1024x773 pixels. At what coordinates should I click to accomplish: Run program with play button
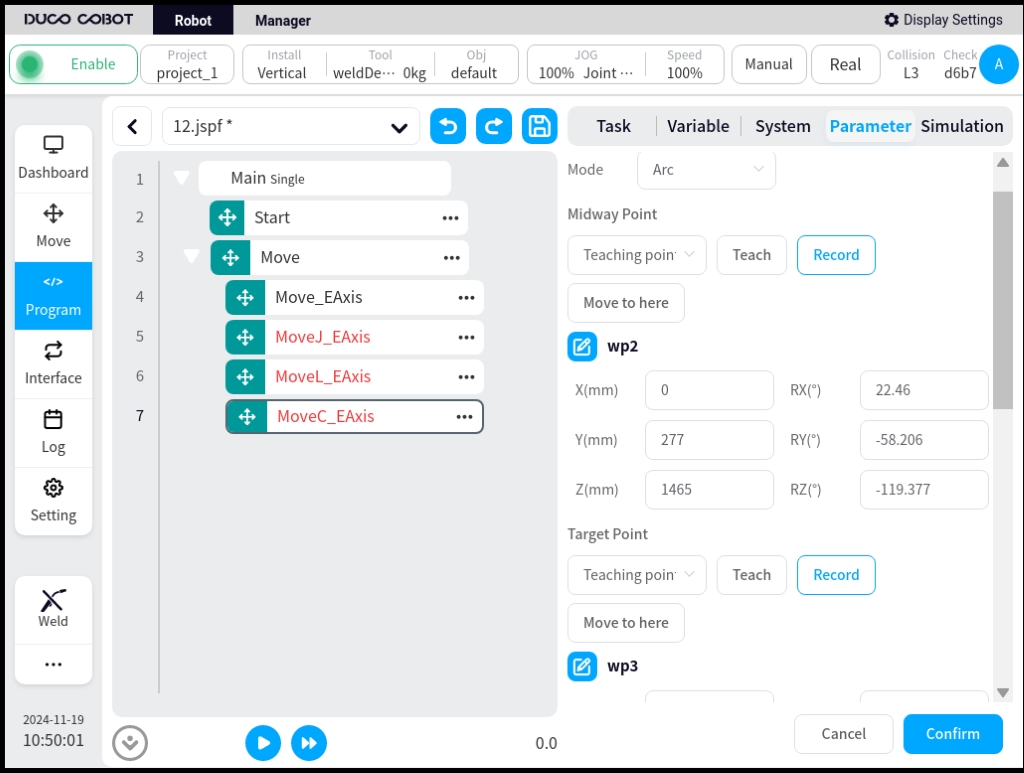(263, 743)
